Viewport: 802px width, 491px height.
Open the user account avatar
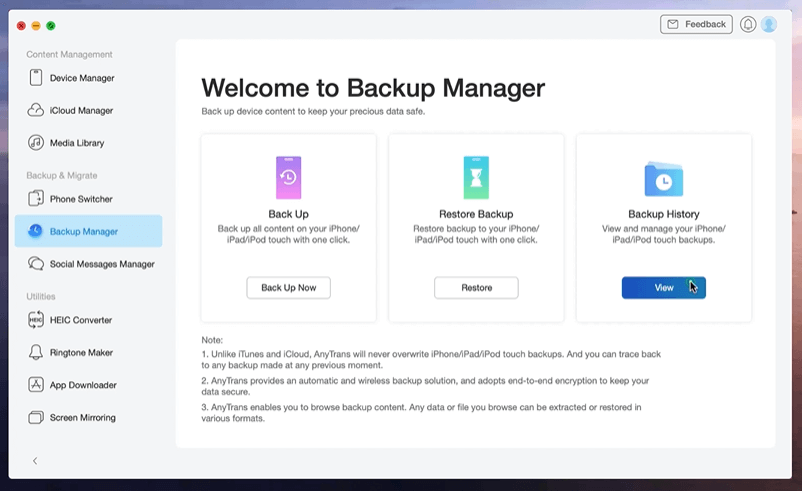769,24
